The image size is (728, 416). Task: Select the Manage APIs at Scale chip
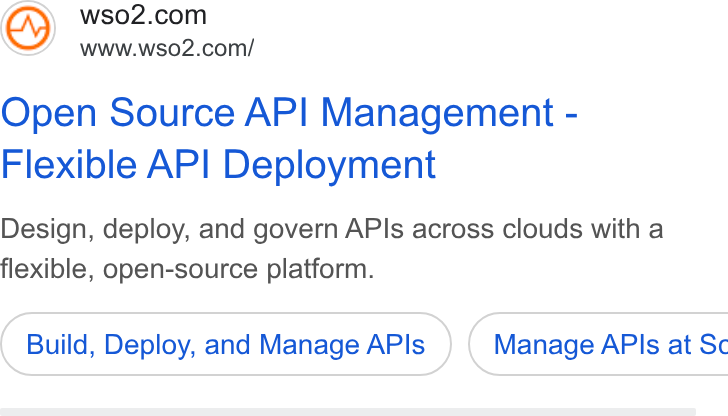[x=598, y=344]
